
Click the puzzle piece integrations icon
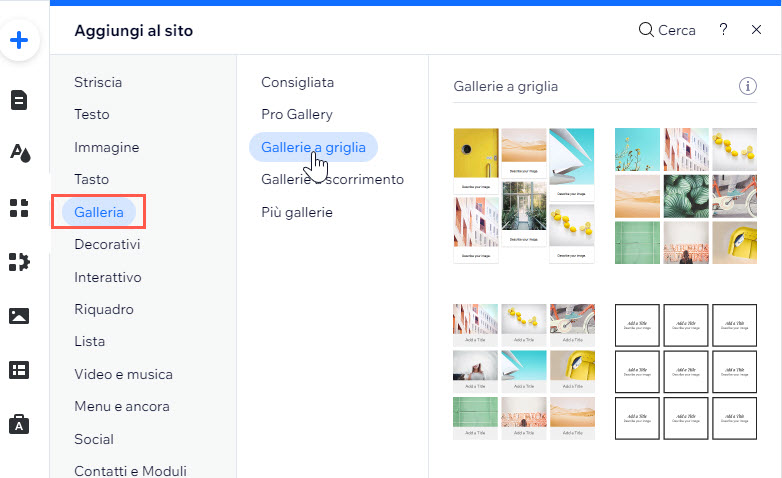(x=19, y=261)
